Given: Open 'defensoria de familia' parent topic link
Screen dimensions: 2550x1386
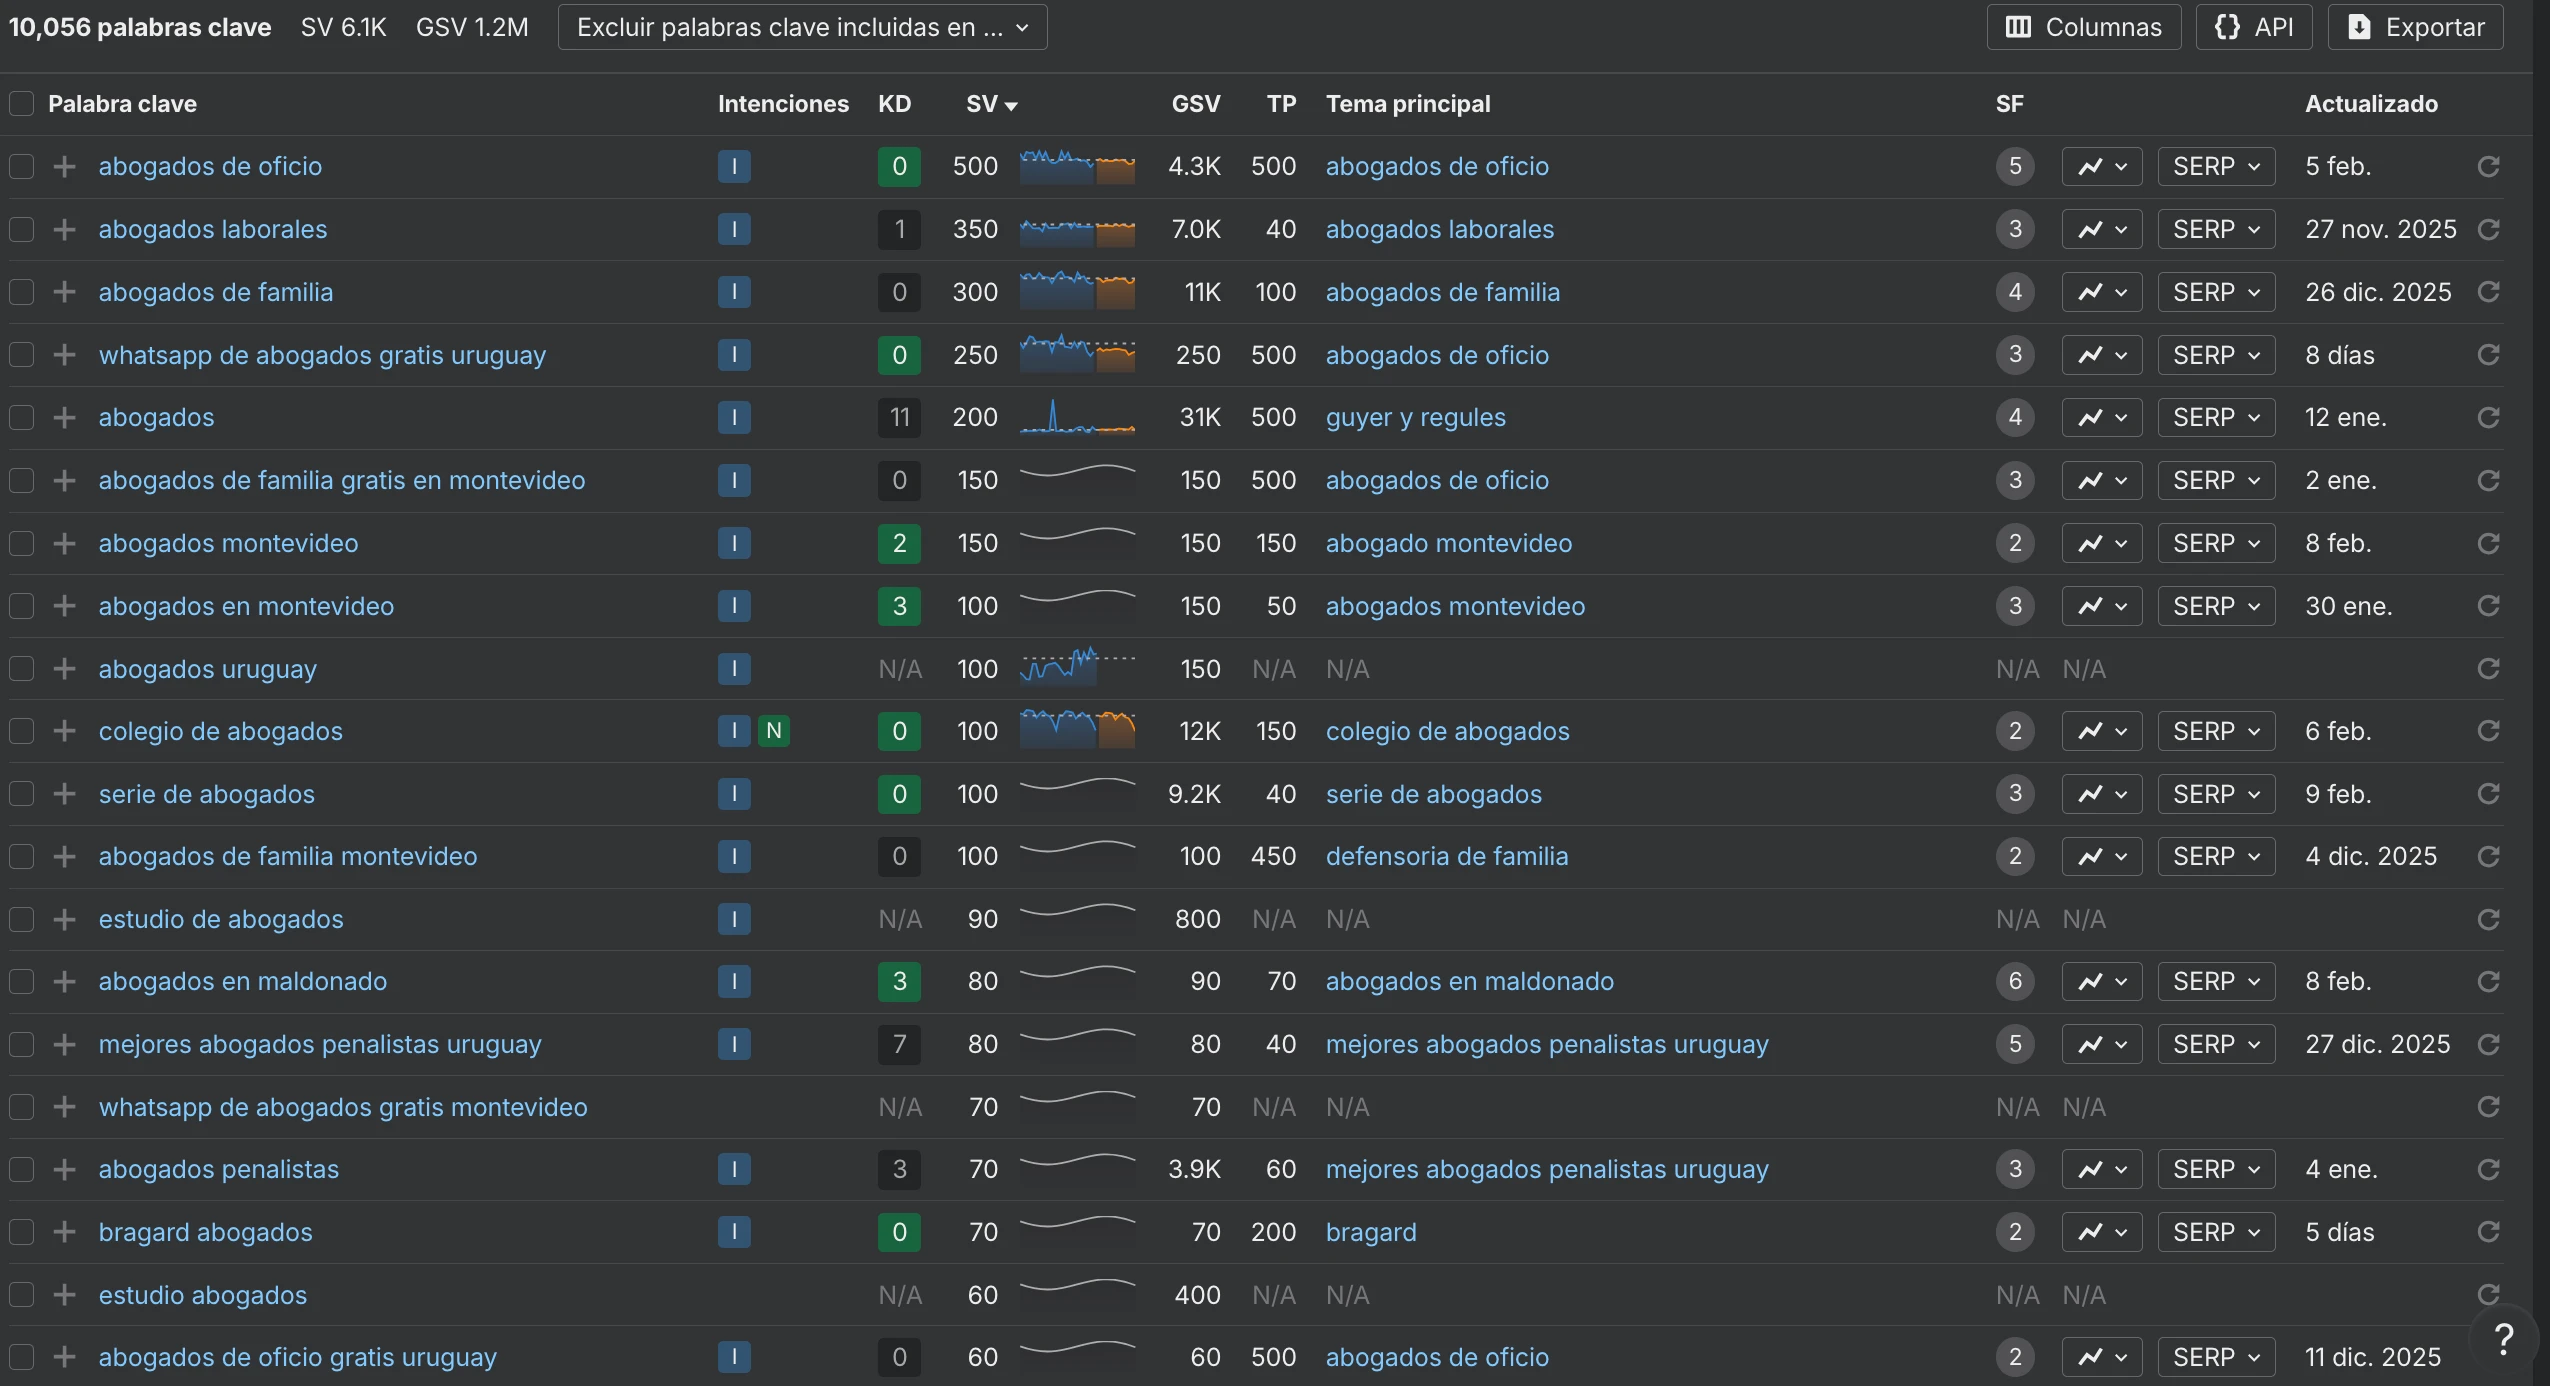Looking at the screenshot, I should click(1446, 856).
